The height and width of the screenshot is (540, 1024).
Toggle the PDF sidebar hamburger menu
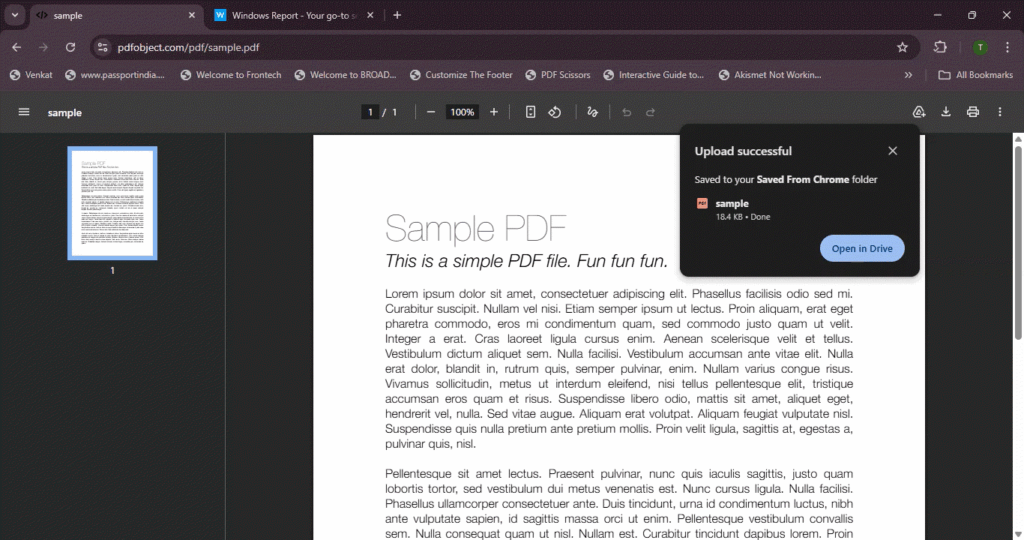pyautogui.click(x=24, y=112)
